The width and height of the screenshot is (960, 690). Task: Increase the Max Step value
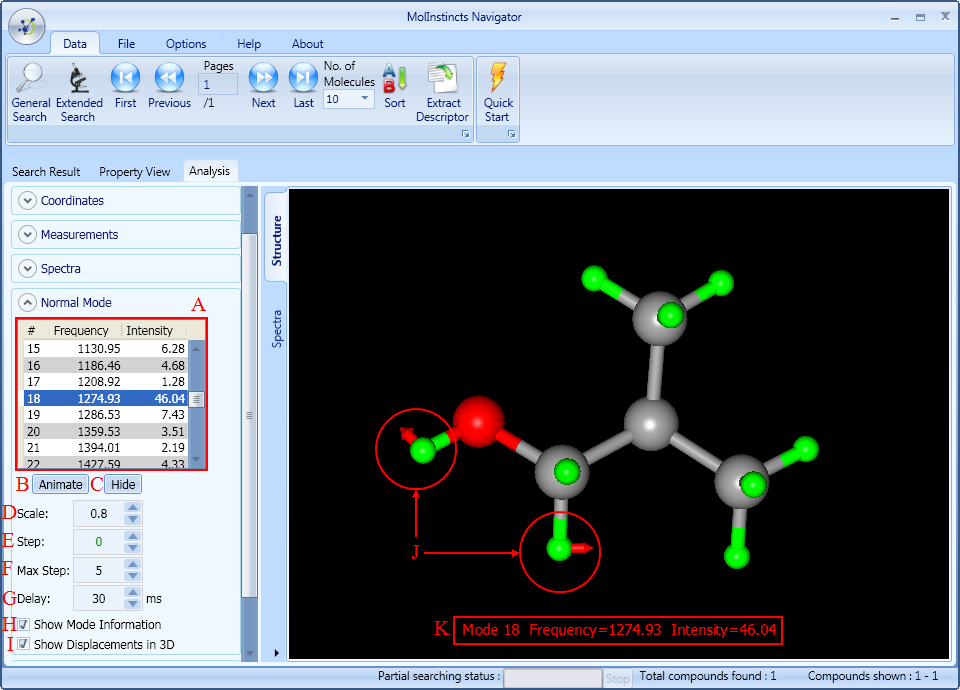click(x=133, y=564)
